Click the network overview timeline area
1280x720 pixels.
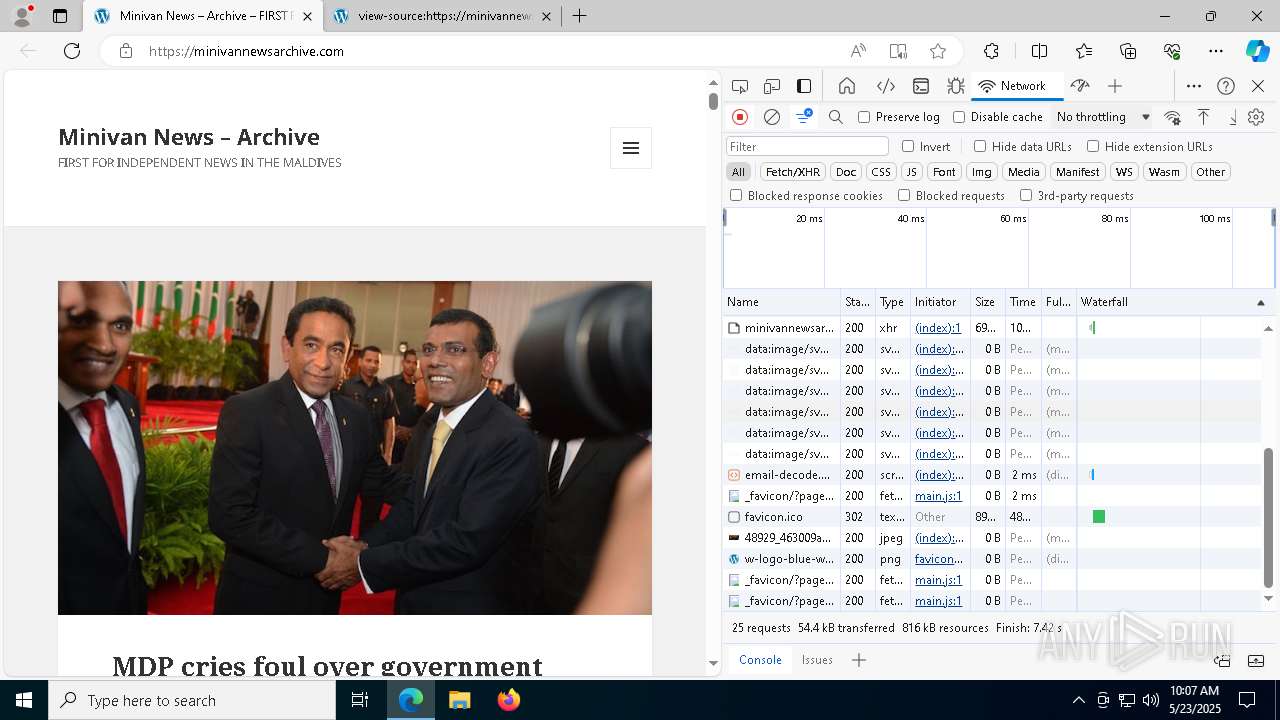pos(998,248)
